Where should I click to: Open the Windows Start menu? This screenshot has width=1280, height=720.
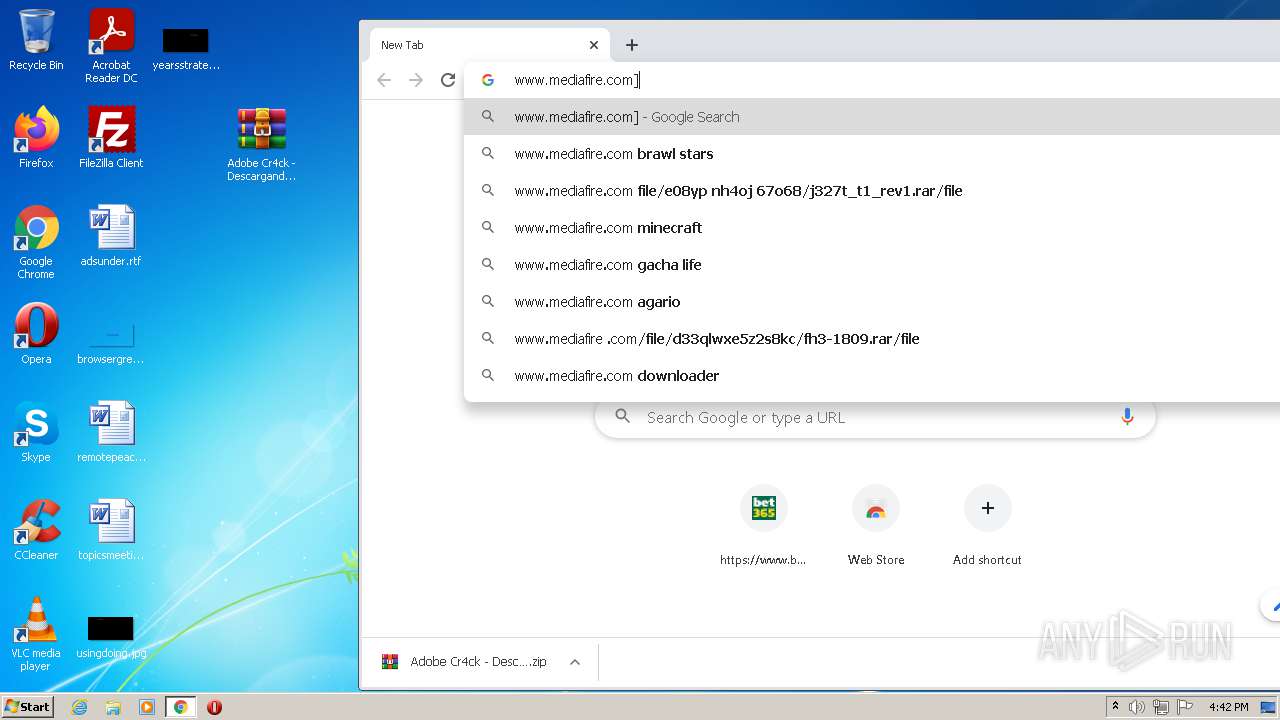coord(28,707)
